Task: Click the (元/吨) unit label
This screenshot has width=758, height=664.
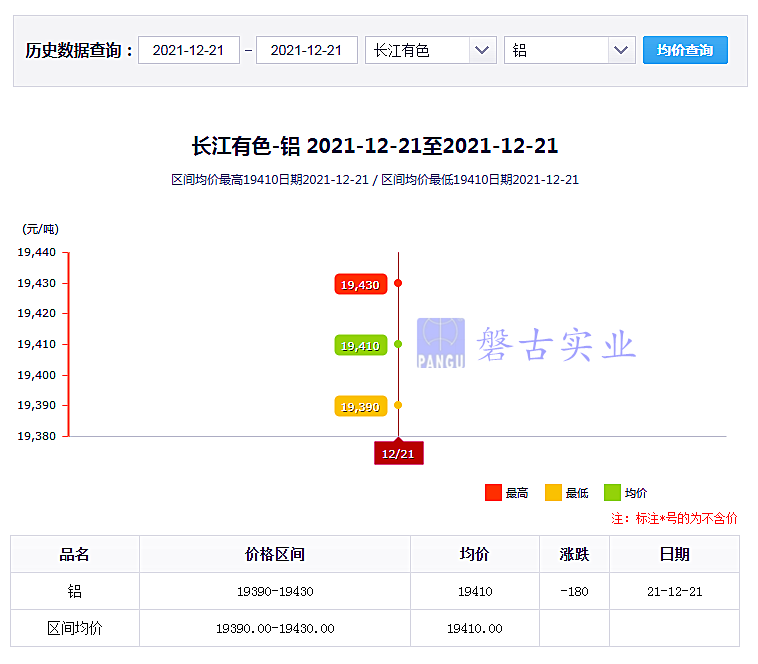Action: click(x=41, y=229)
